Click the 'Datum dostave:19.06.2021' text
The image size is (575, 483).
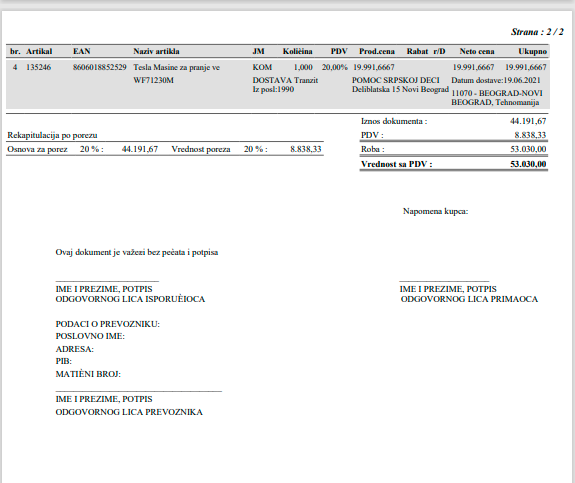496,80
